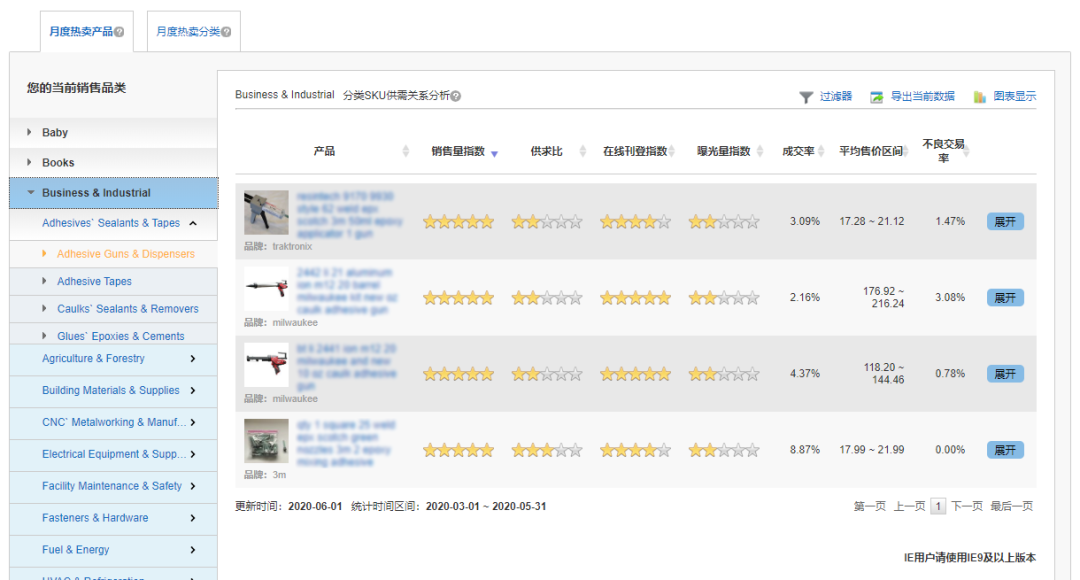Click 展开 button in 4.37% row
1080x580 pixels.
[x=1005, y=374]
